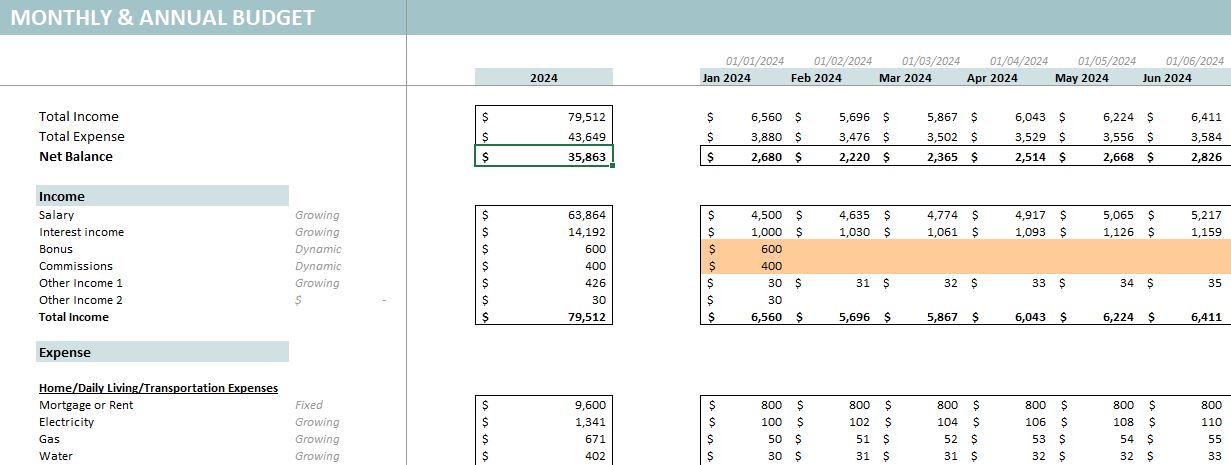Select the 01/01/2024 date cell
Image resolution: width=1231 pixels, height=465 pixels.
pyautogui.click(x=755, y=61)
